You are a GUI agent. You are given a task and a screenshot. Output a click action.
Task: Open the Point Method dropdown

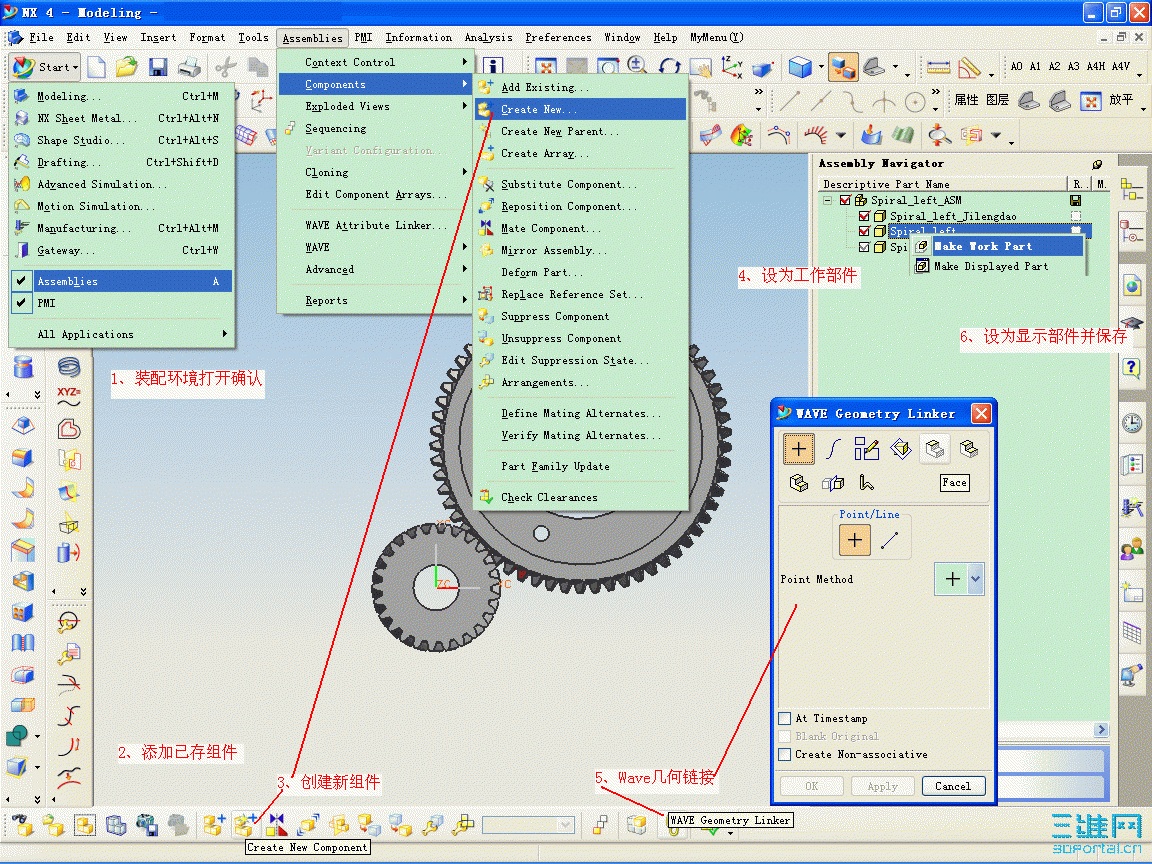pyautogui.click(x=975, y=579)
